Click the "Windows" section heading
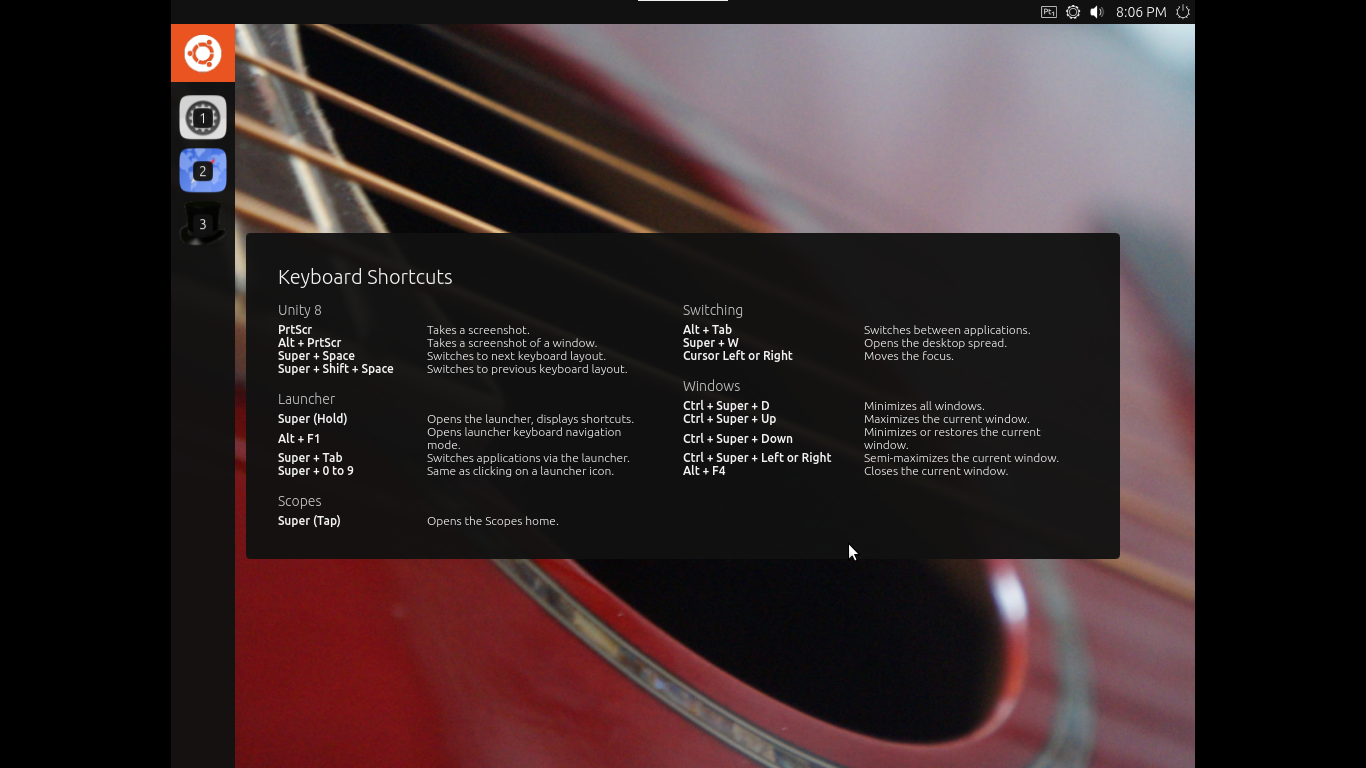Image resolution: width=1366 pixels, height=768 pixels. 711,386
